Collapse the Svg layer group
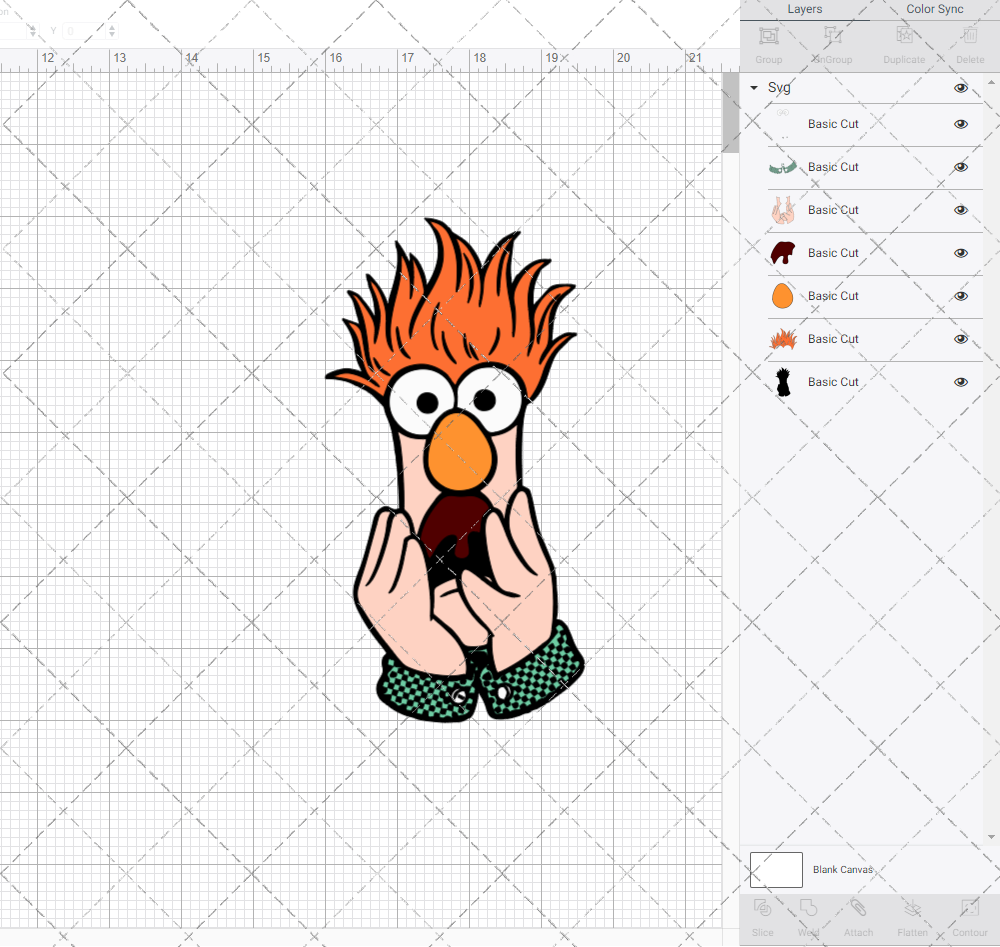This screenshot has width=1000, height=947. (753, 88)
